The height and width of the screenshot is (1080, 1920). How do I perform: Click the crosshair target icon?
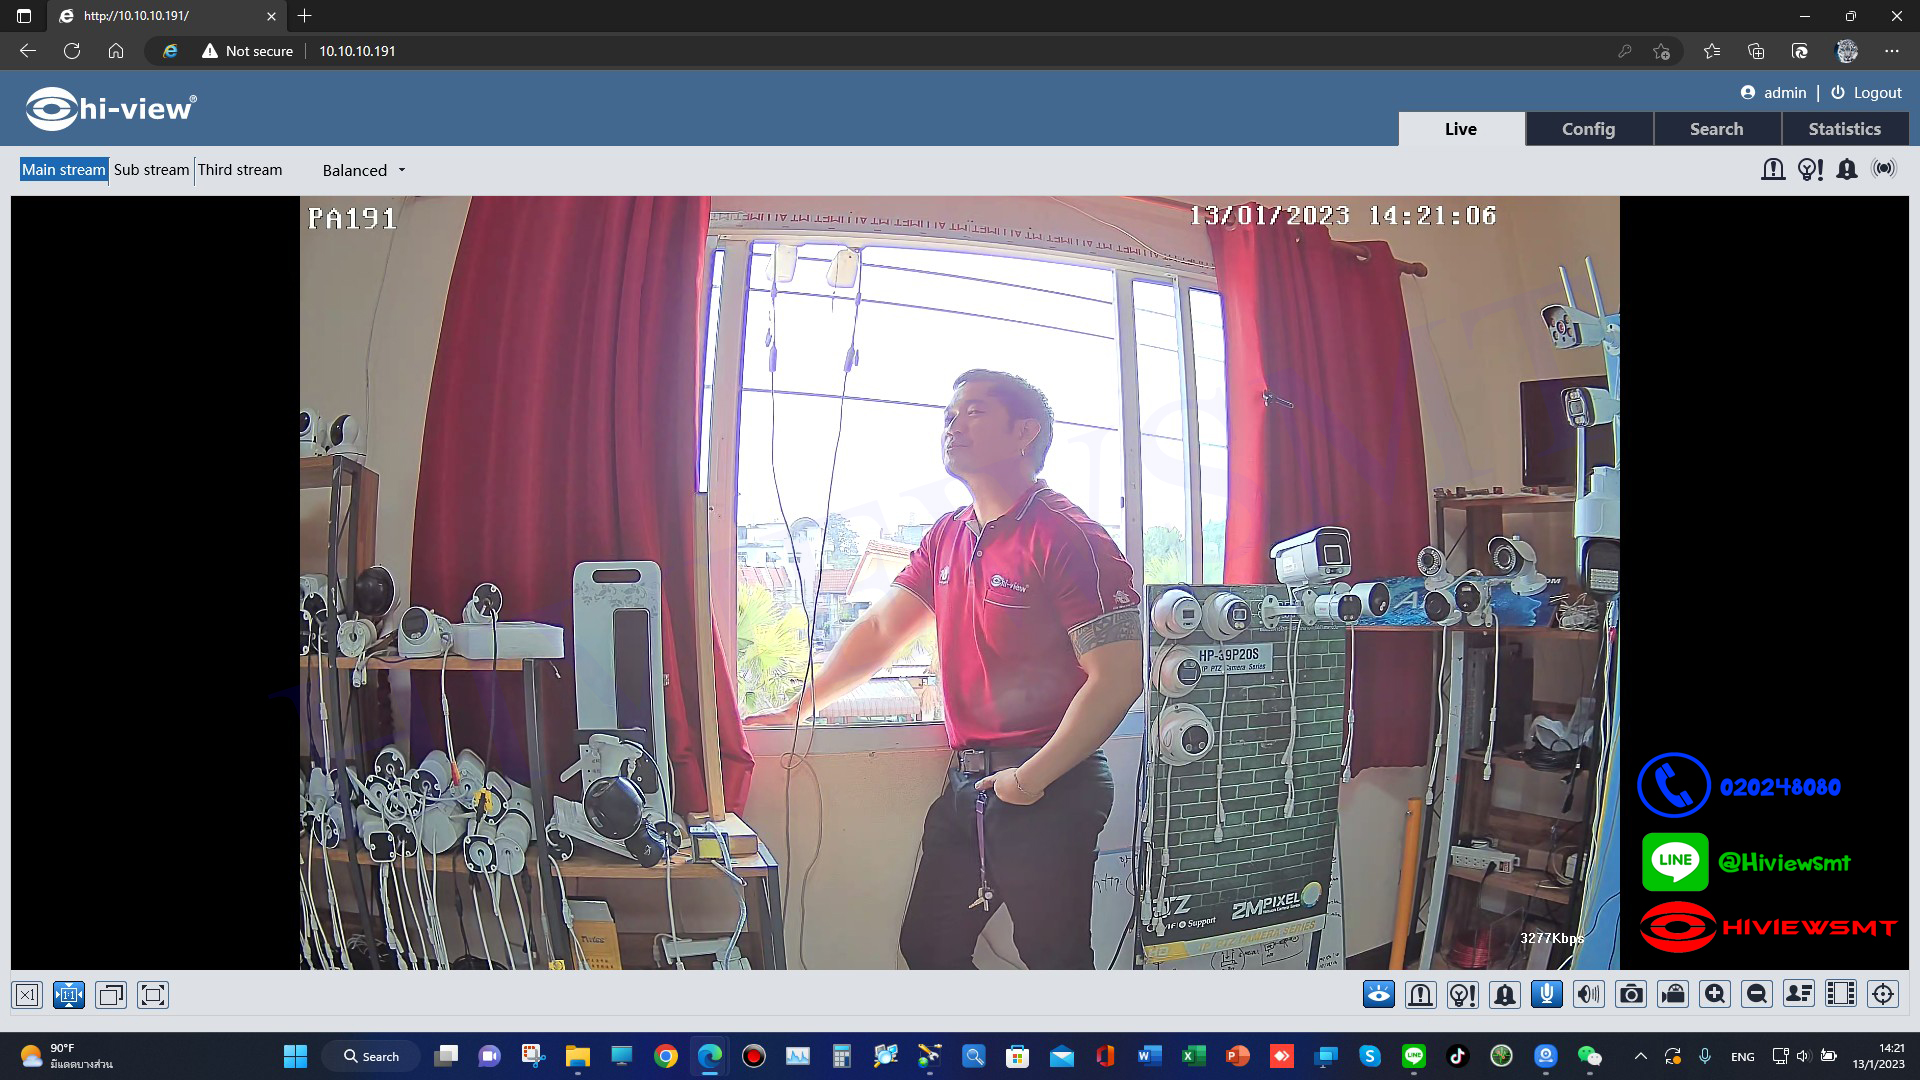click(x=1883, y=994)
